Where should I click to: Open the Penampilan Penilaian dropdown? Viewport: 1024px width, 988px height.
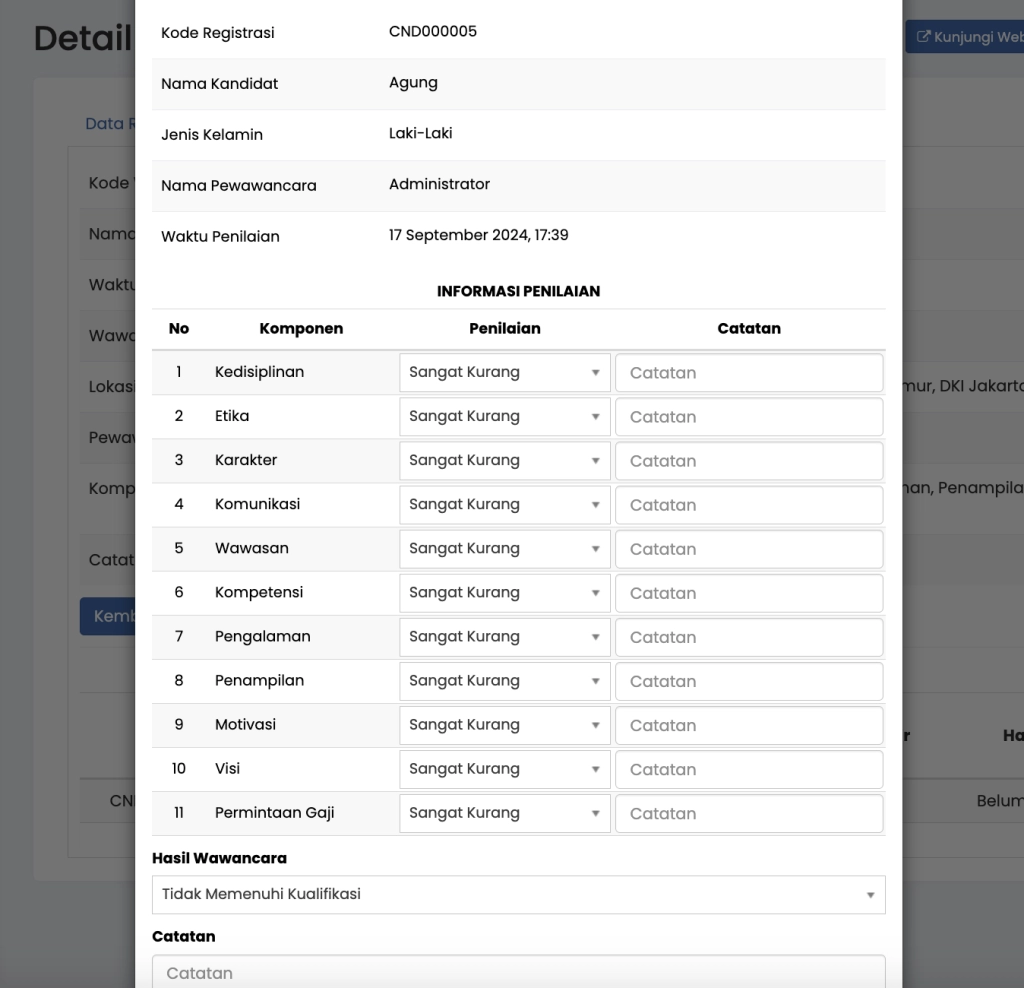[x=504, y=680]
